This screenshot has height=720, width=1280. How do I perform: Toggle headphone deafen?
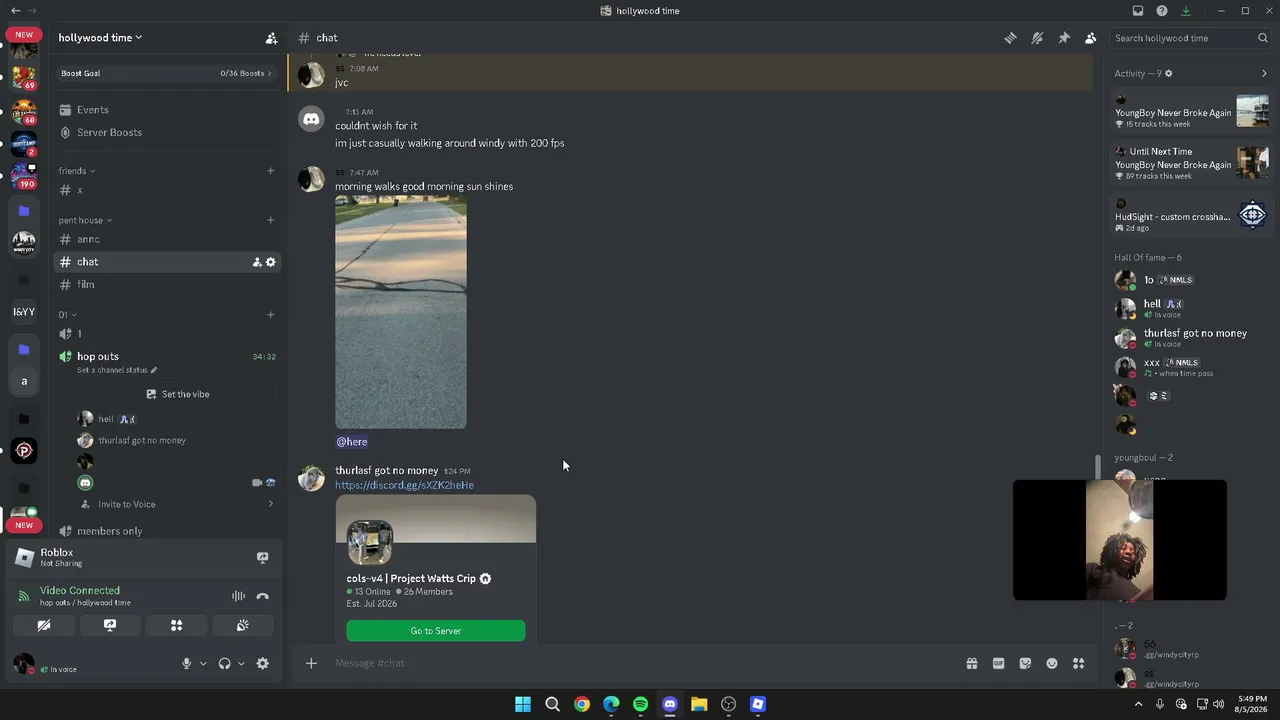pyautogui.click(x=224, y=663)
